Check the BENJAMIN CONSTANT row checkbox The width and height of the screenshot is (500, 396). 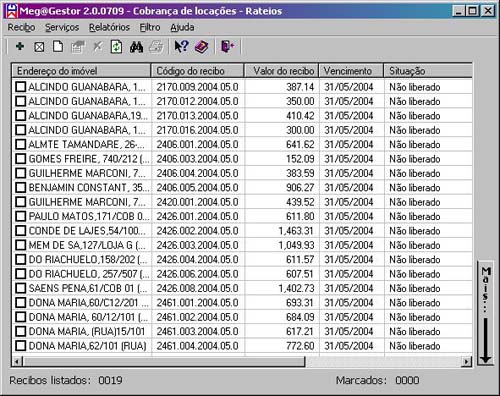[x=21, y=187]
